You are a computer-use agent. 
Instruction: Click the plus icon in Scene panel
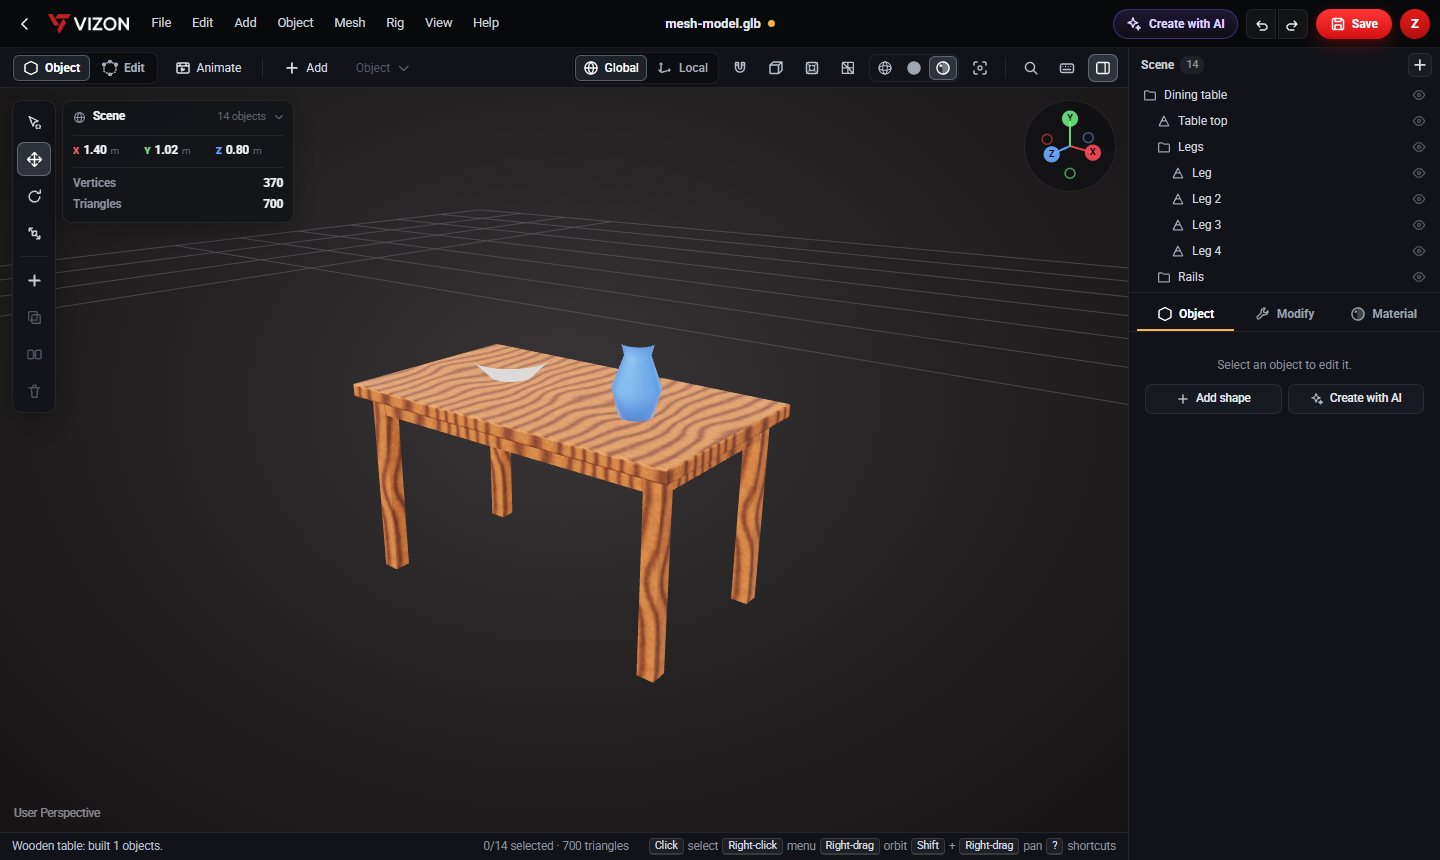tap(1419, 65)
